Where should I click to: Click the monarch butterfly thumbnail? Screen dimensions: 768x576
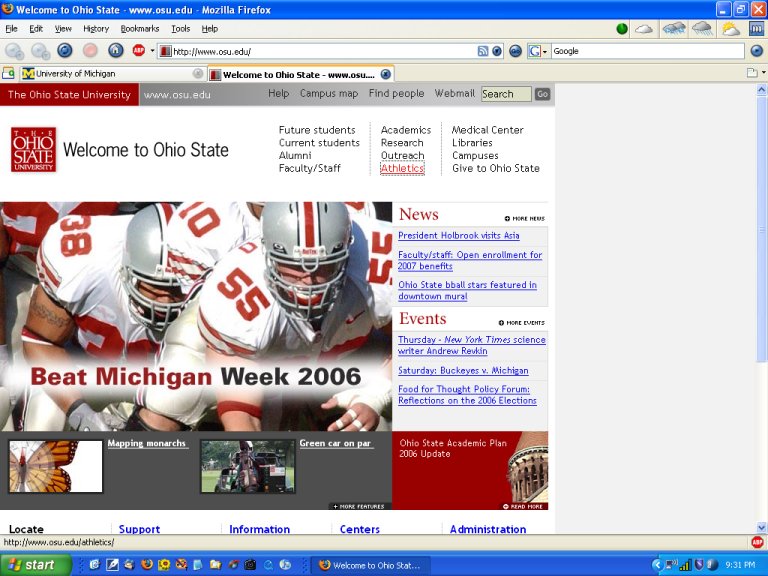[55, 467]
